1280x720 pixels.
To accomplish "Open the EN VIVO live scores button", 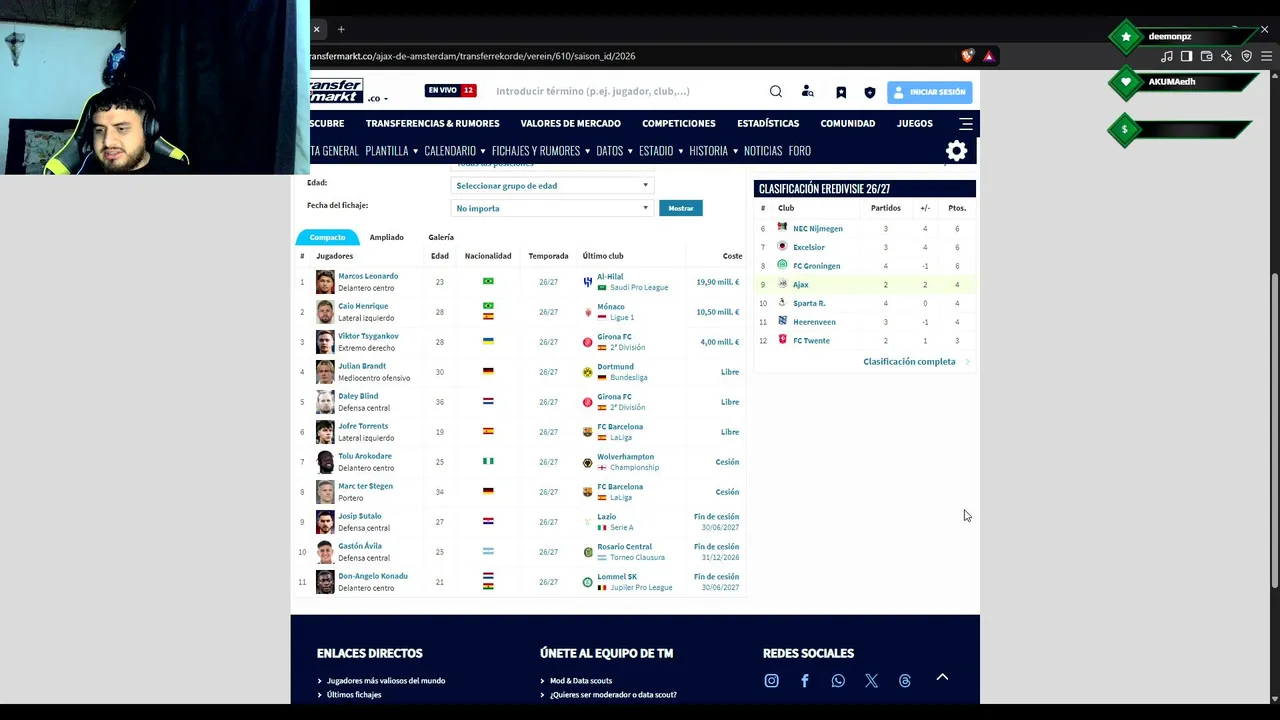I will pyautogui.click(x=451, y=91).
